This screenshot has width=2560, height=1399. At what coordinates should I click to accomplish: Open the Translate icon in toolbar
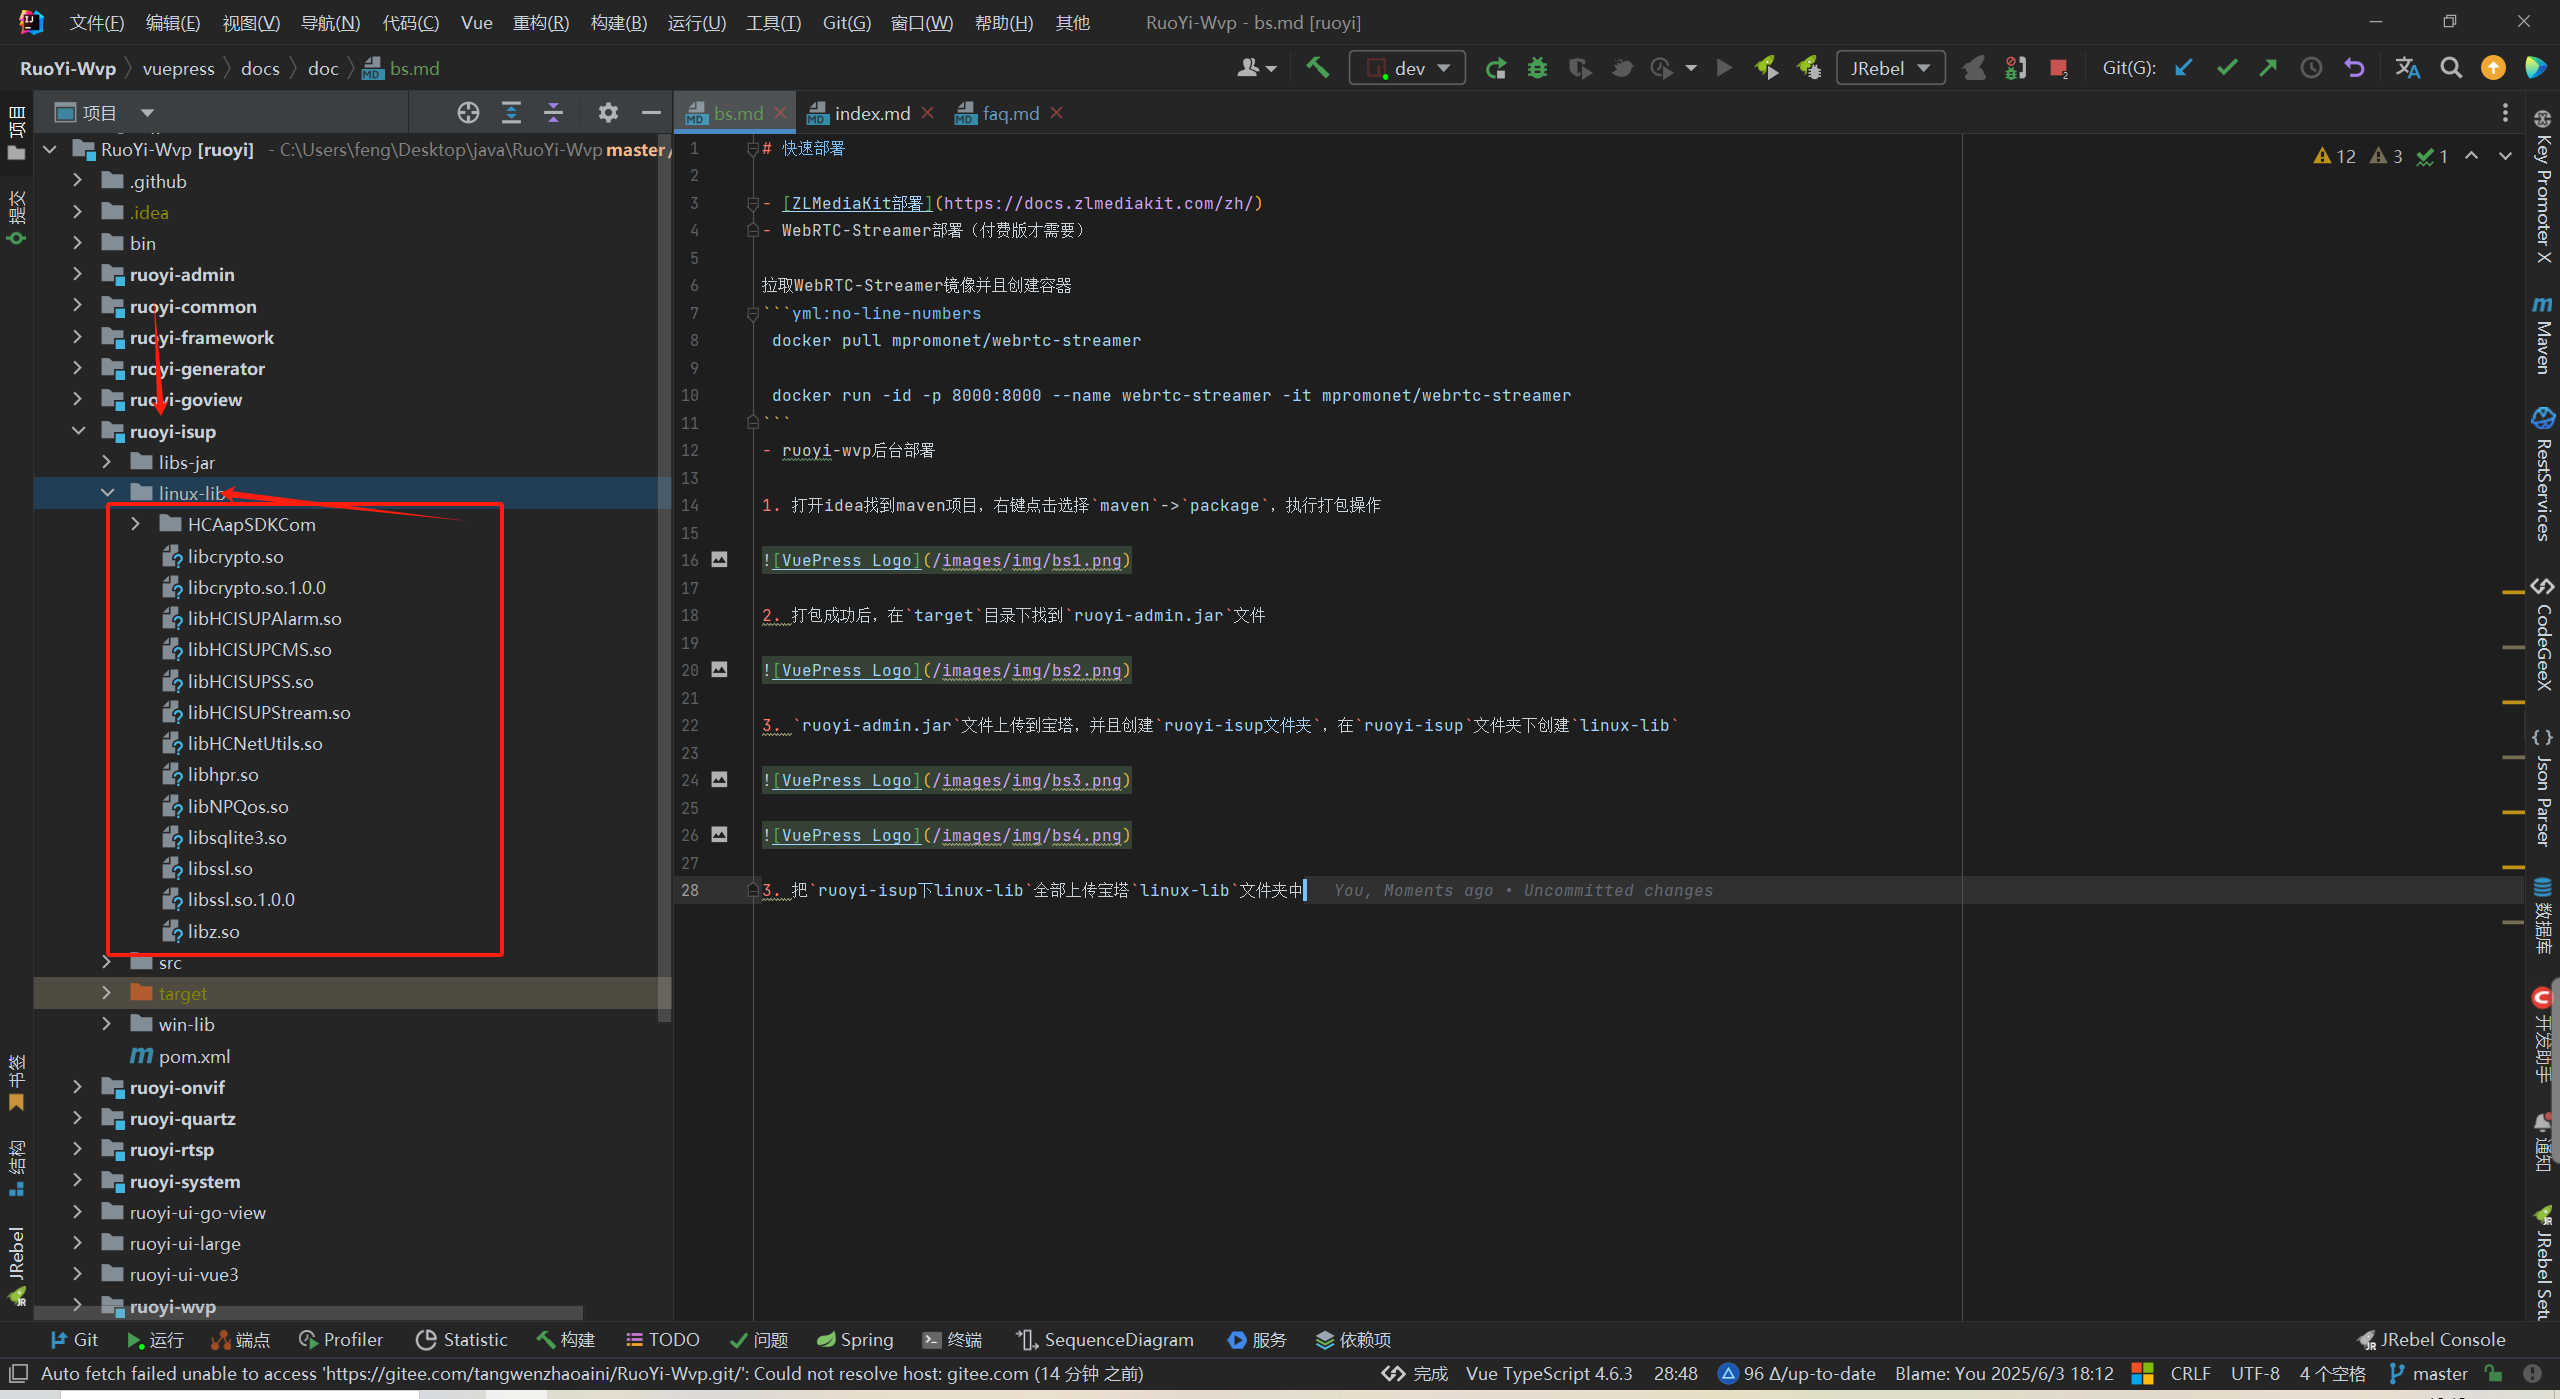click(x=2407, y=68)
